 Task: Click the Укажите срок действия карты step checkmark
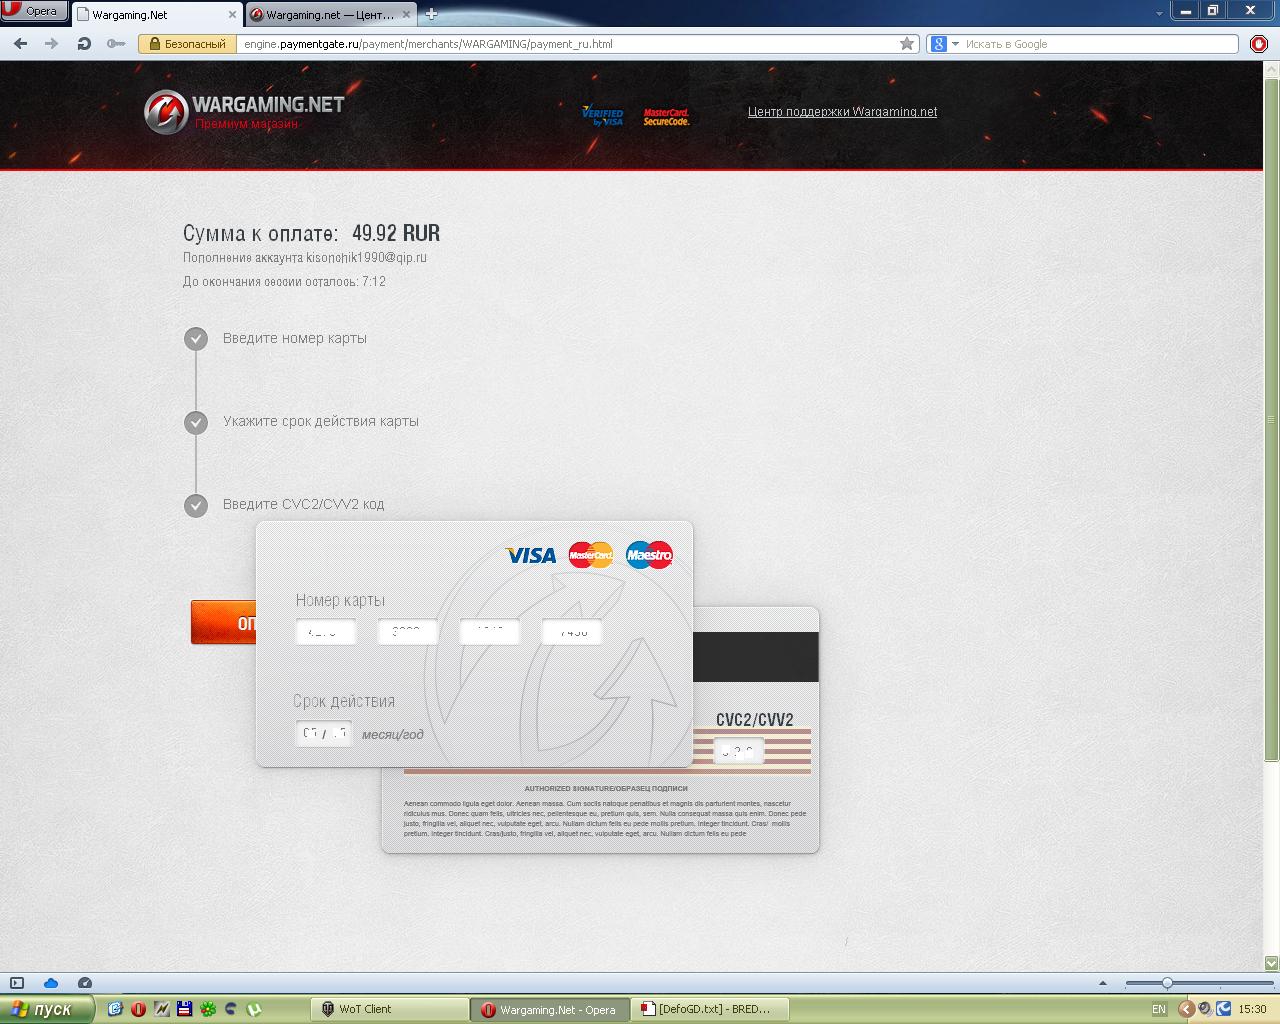(196, 422)
